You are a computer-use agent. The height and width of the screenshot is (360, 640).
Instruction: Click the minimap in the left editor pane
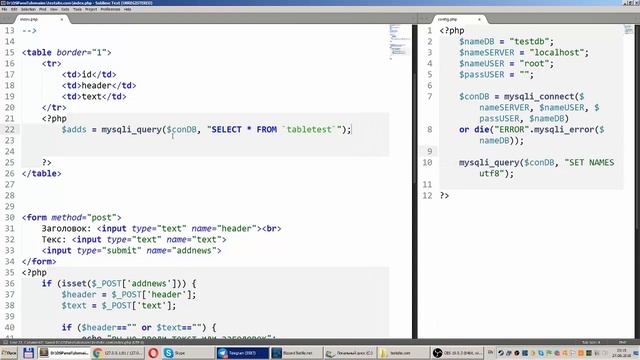pyautogui.click(x=399, y=41)
